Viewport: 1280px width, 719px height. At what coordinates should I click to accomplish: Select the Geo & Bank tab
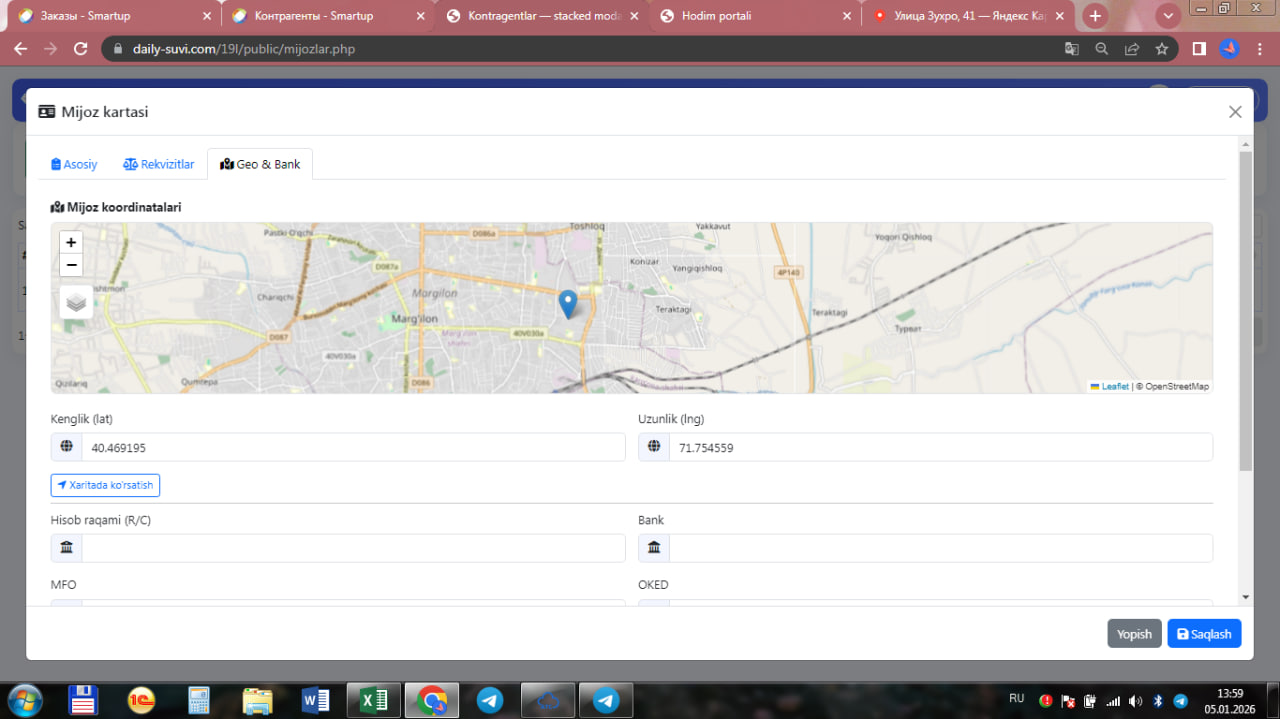260,164
